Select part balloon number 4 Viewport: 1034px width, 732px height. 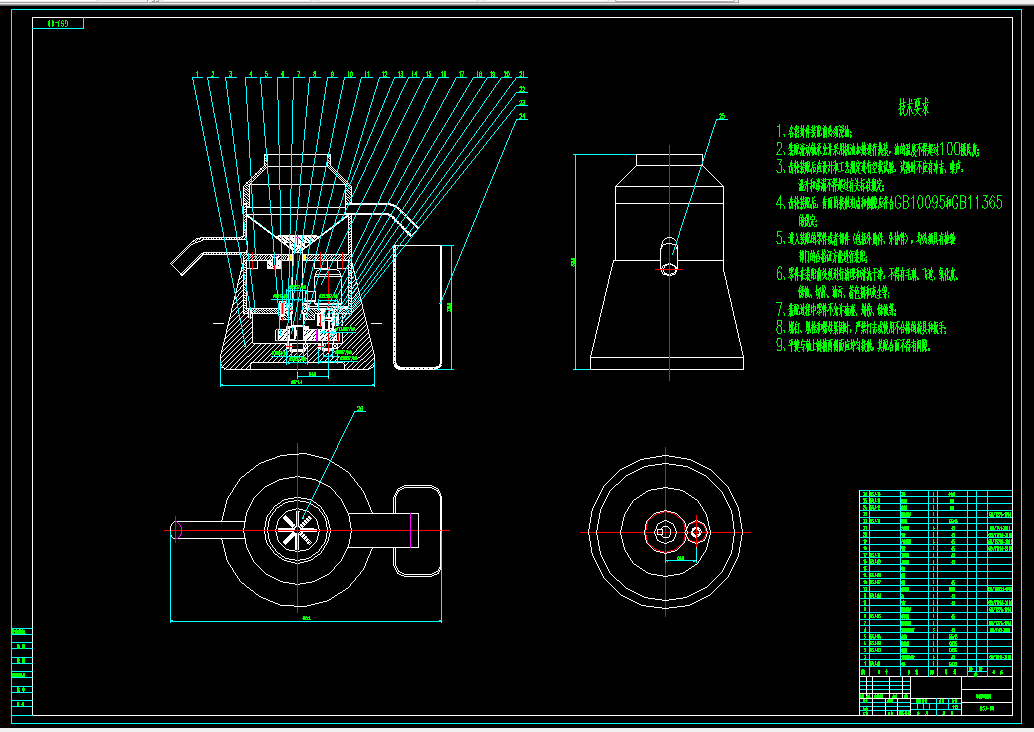point(251,75)
